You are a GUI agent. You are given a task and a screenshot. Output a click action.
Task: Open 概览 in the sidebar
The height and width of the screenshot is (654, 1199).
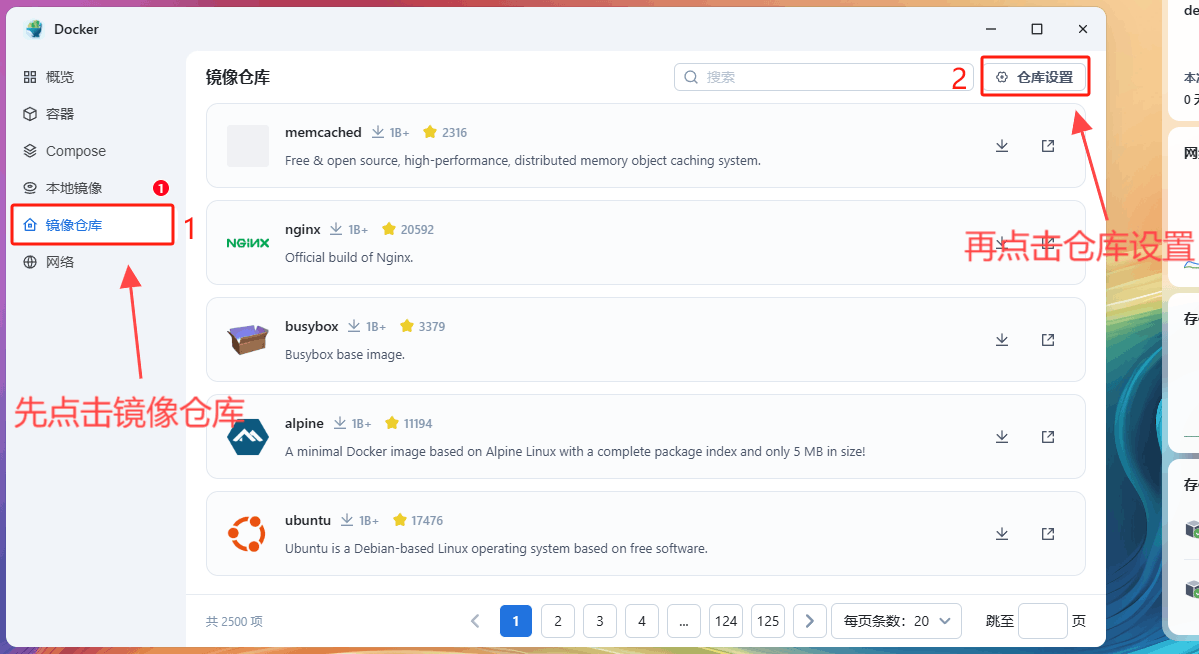tap(60, 77)
